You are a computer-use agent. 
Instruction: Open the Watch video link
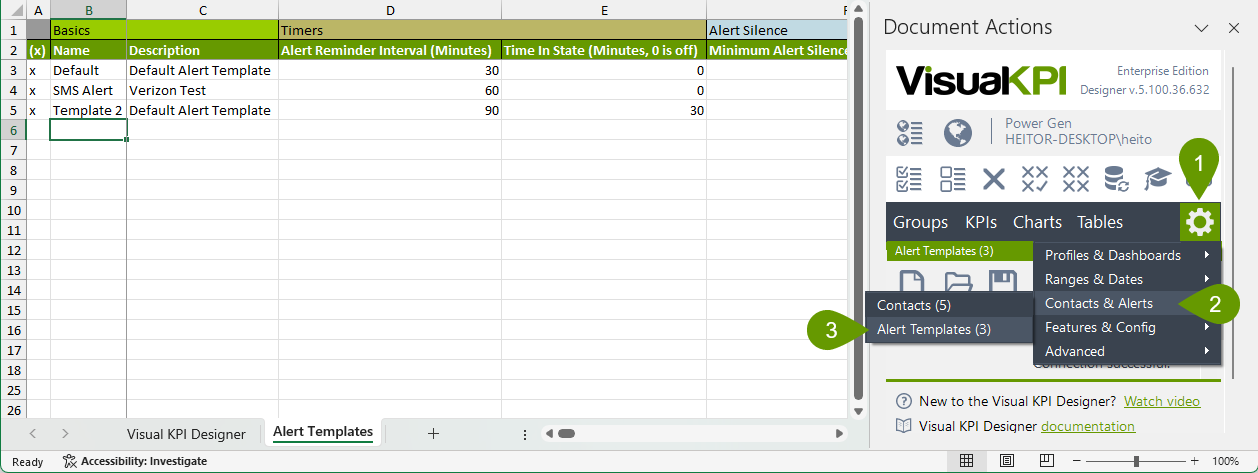[x=1161, y=401]
